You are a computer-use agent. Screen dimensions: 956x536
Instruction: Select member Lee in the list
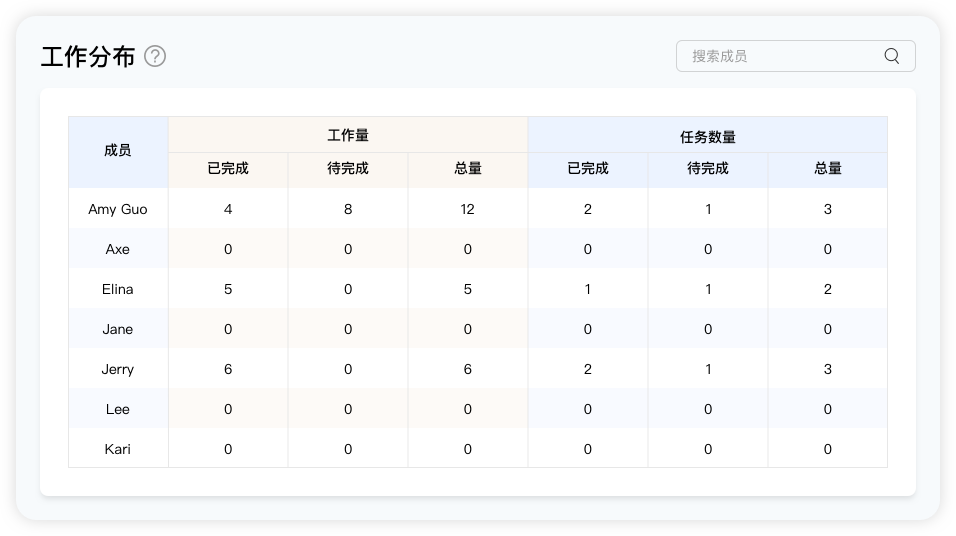pyautogui.click(x=118, y=409)
